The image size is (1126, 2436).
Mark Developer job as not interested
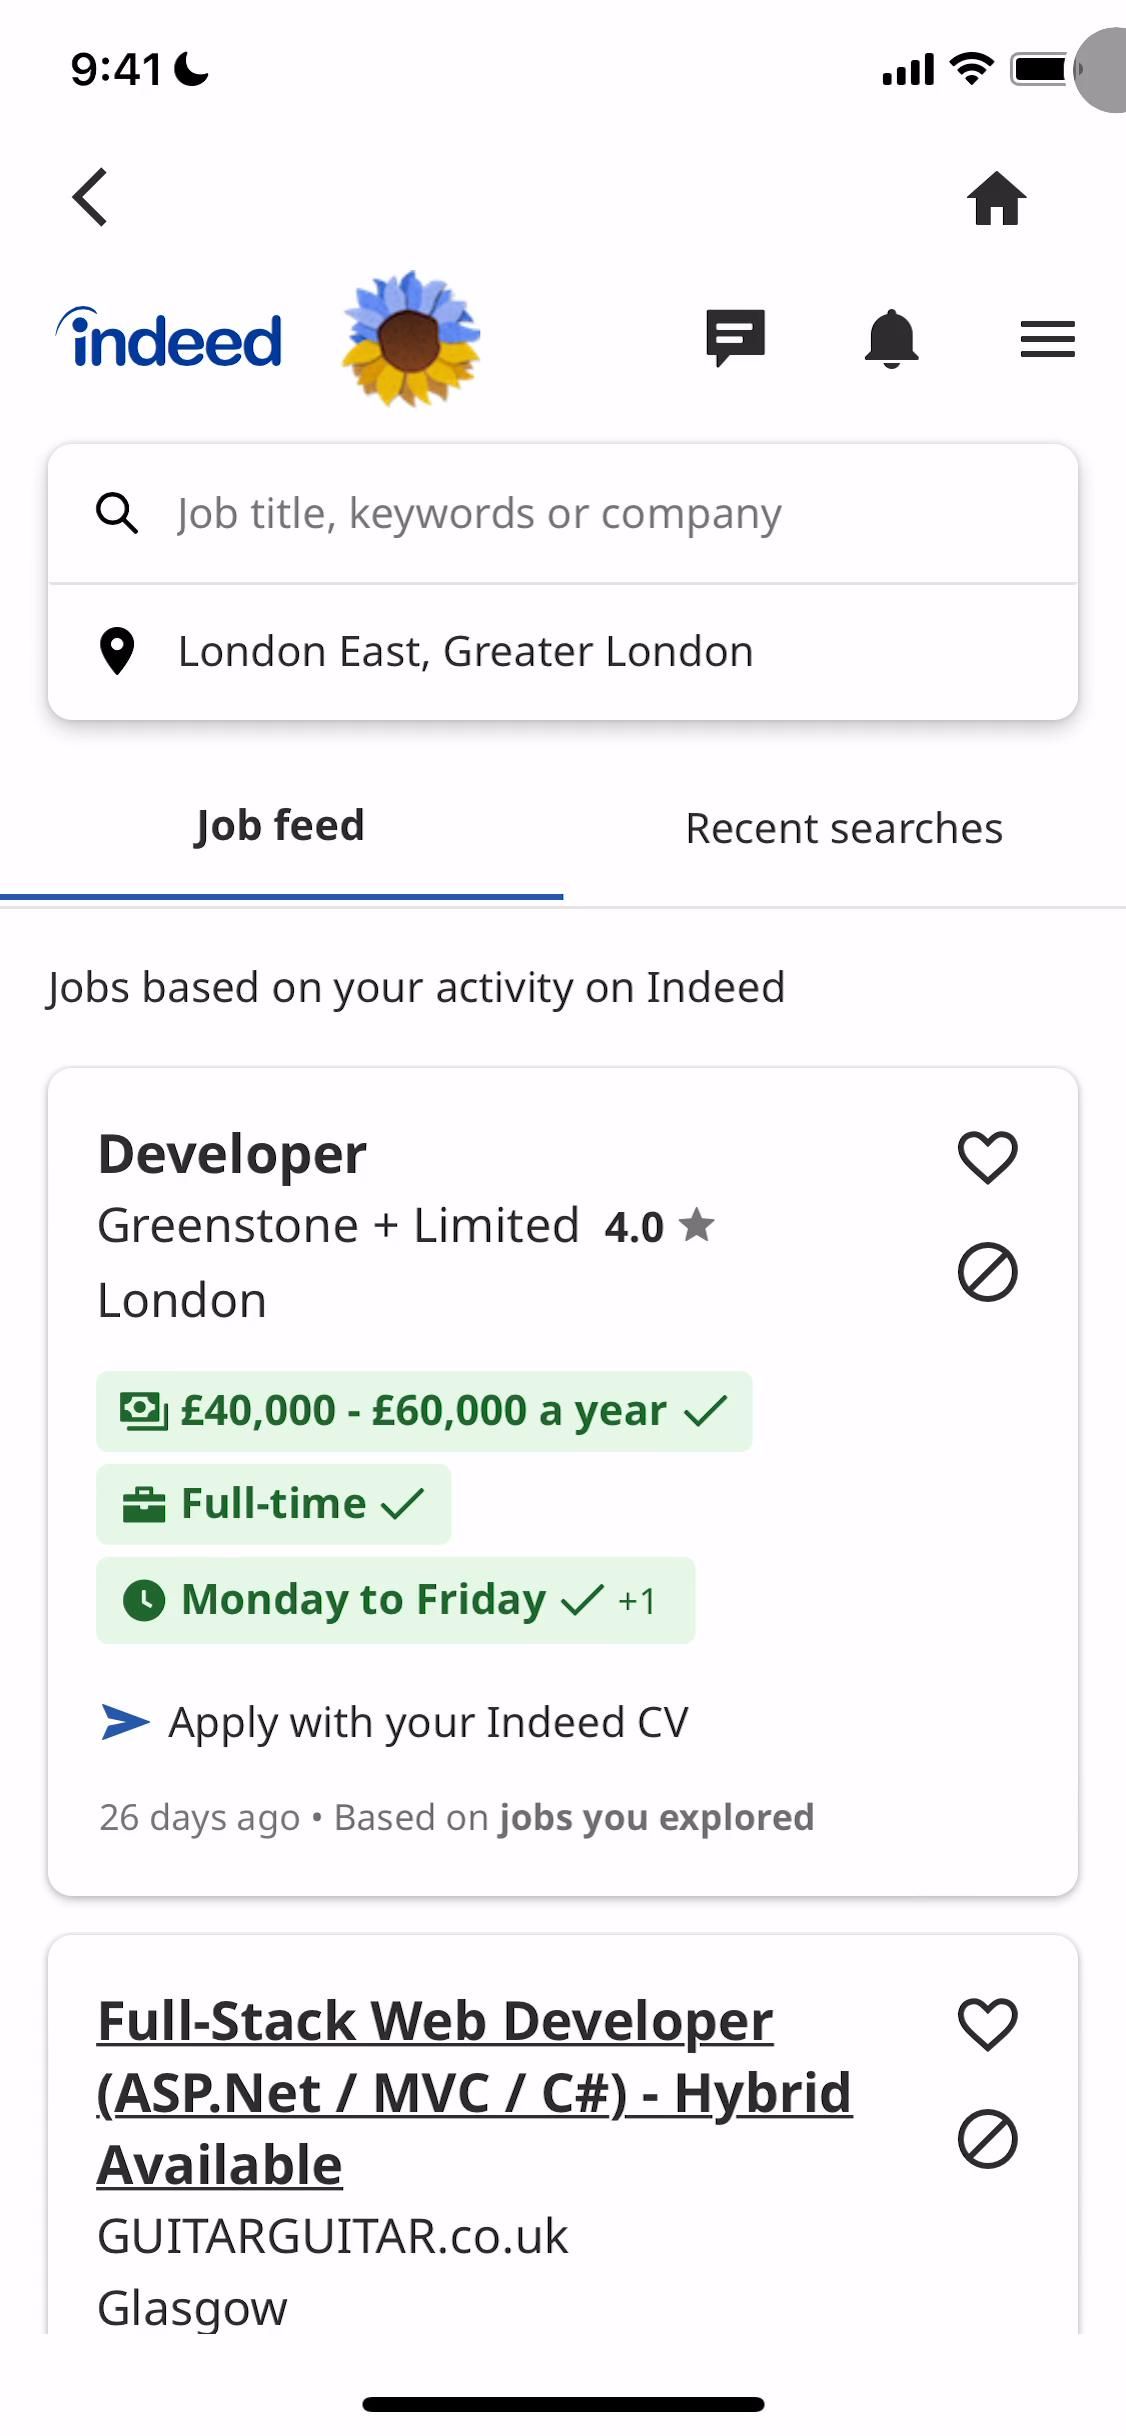point(987,1272)
